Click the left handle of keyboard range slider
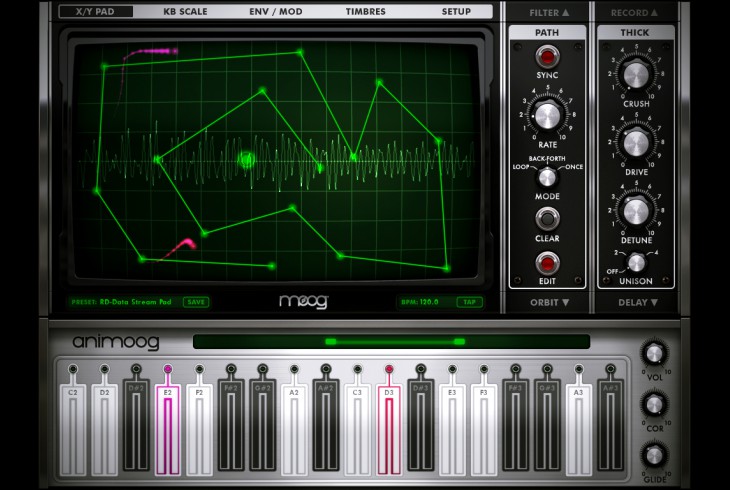Image resolution: width=730 pixels, height=490 pixels. [x=331, y=341]
